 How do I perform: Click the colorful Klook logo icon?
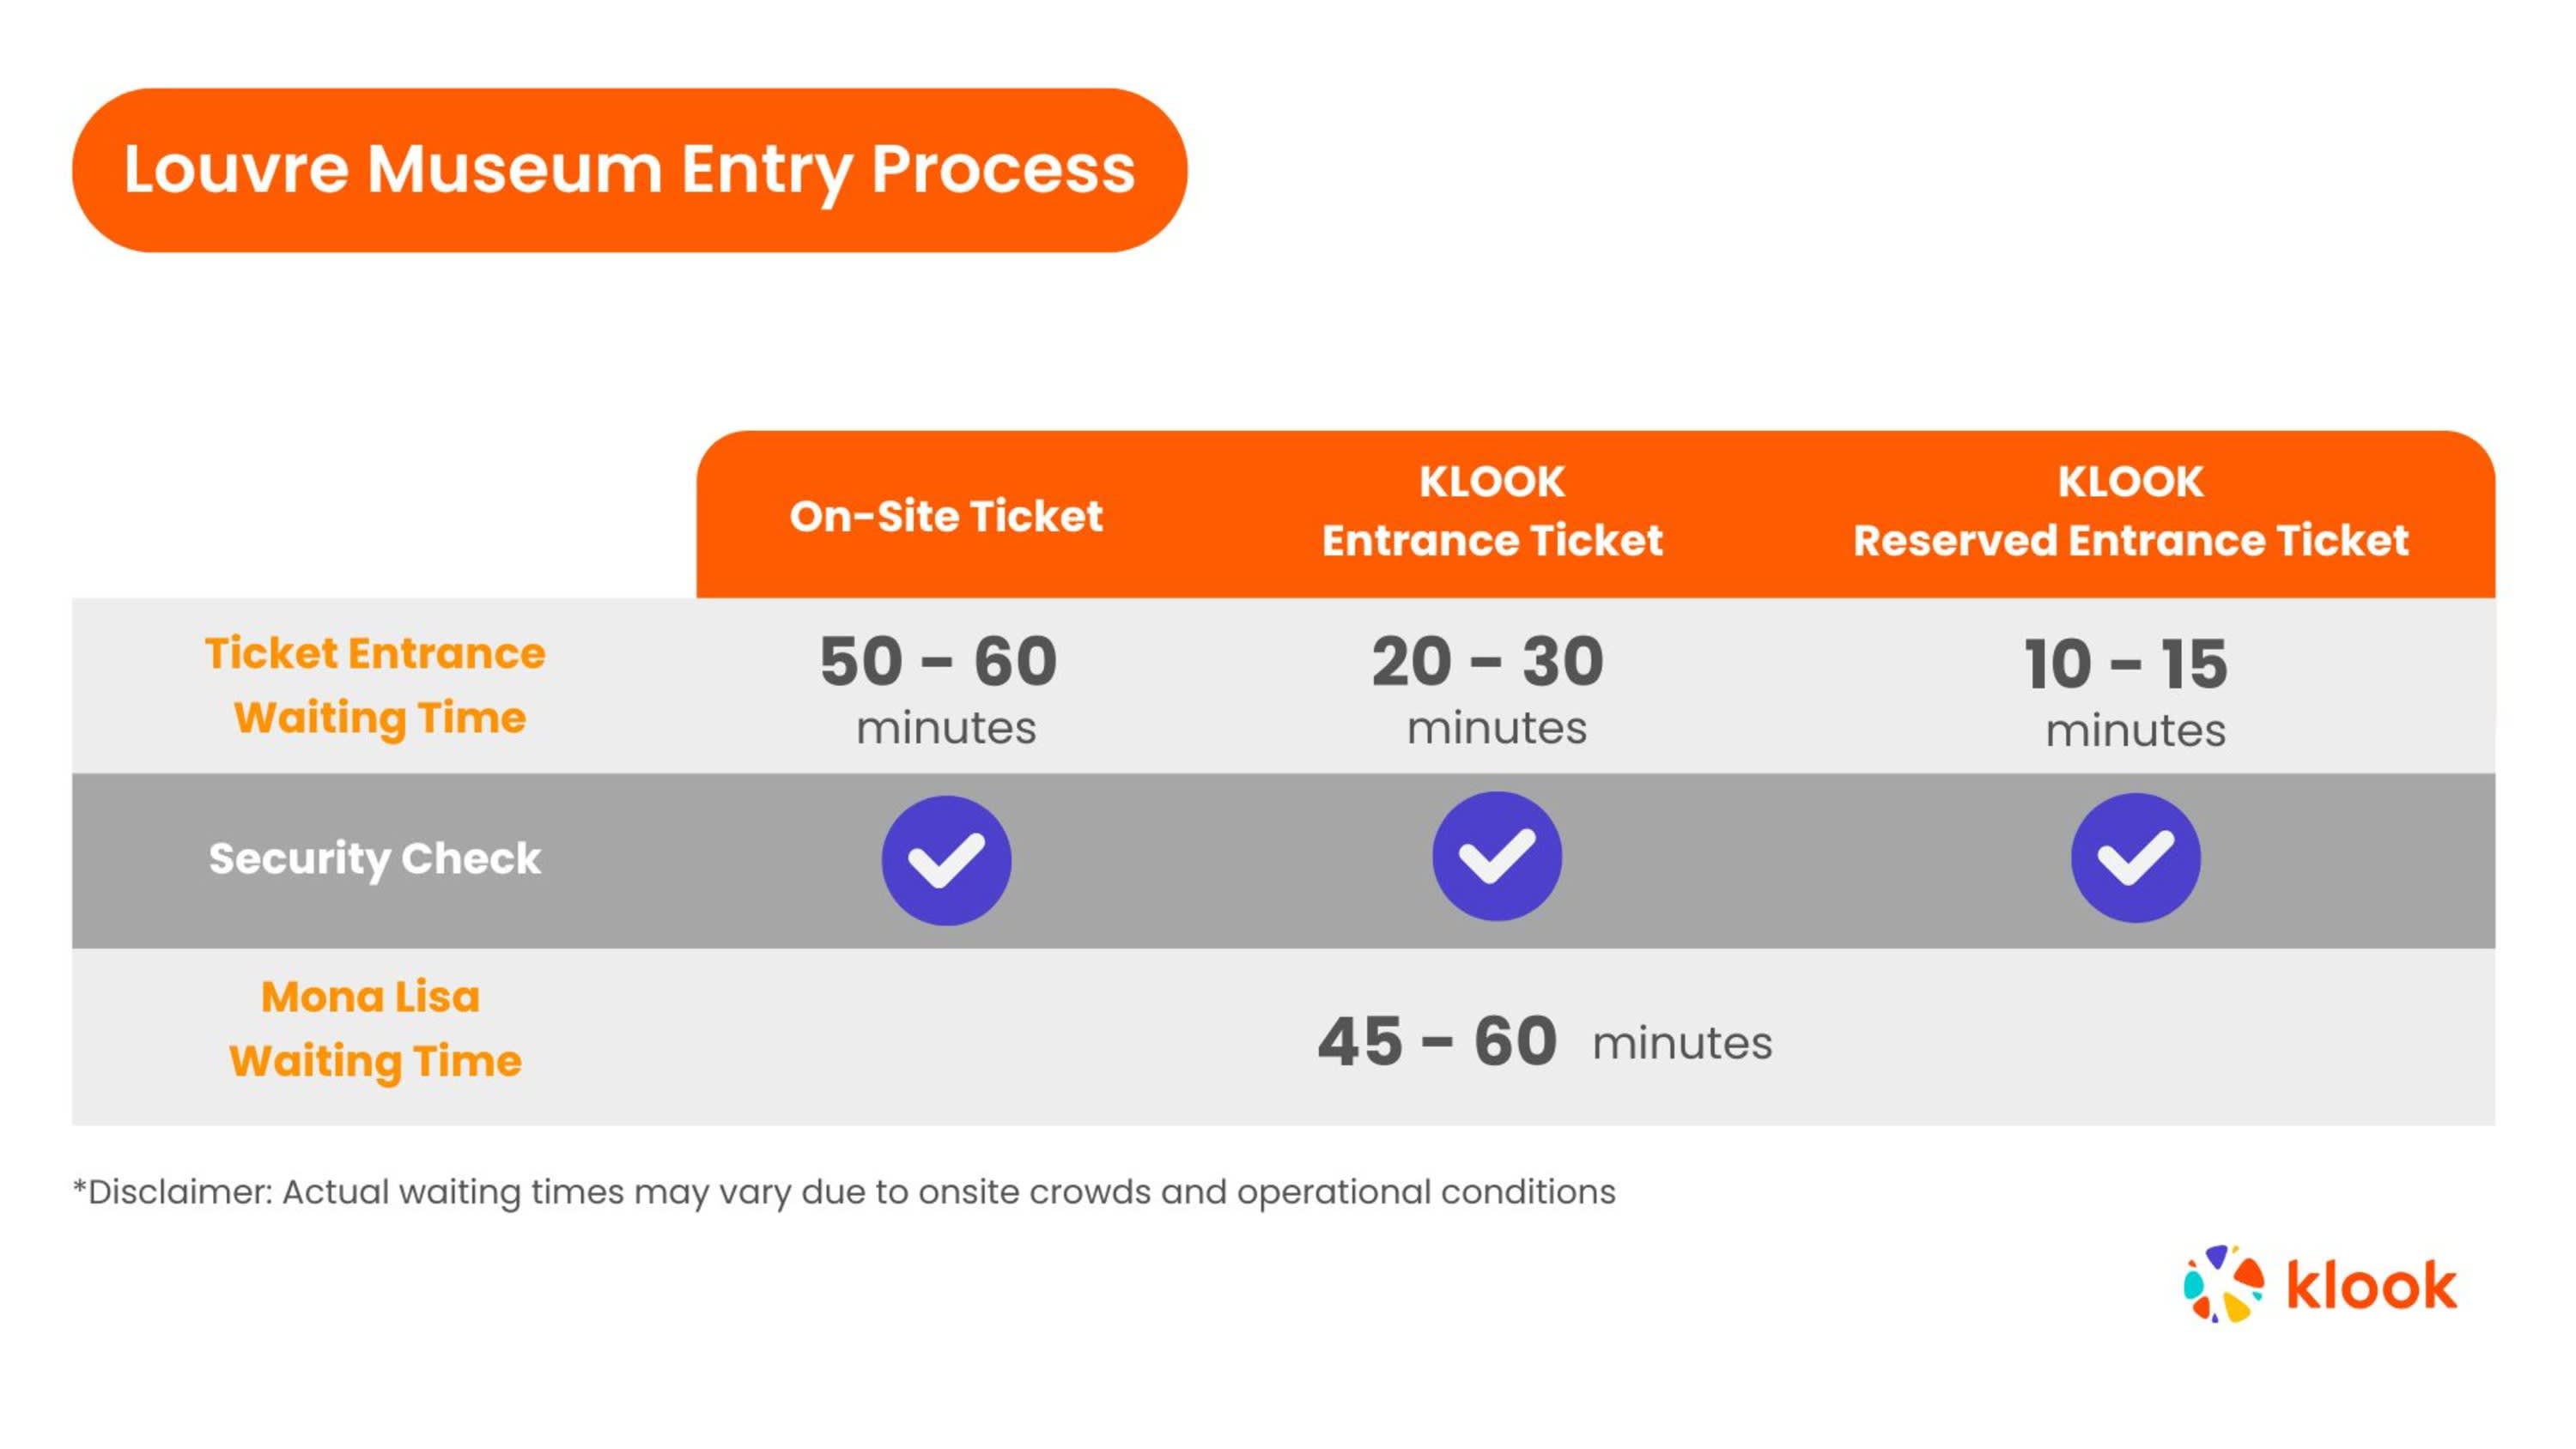click(x=2222, y=1284)
